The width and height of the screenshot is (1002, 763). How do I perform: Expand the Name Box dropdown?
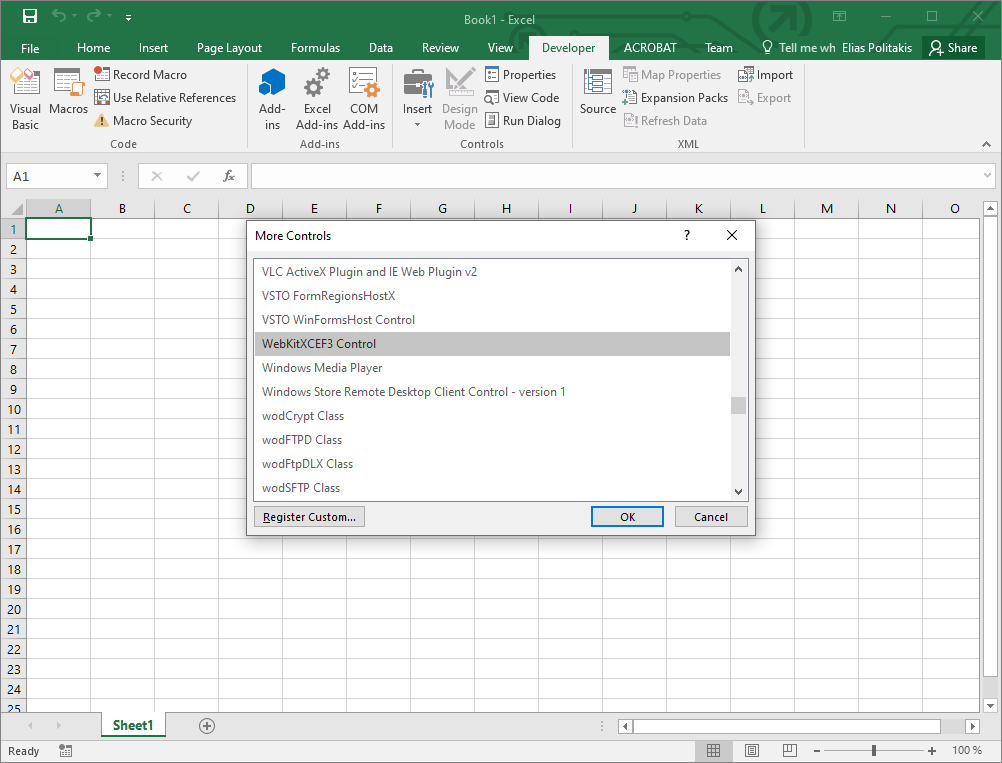click(x=97, y=175)
